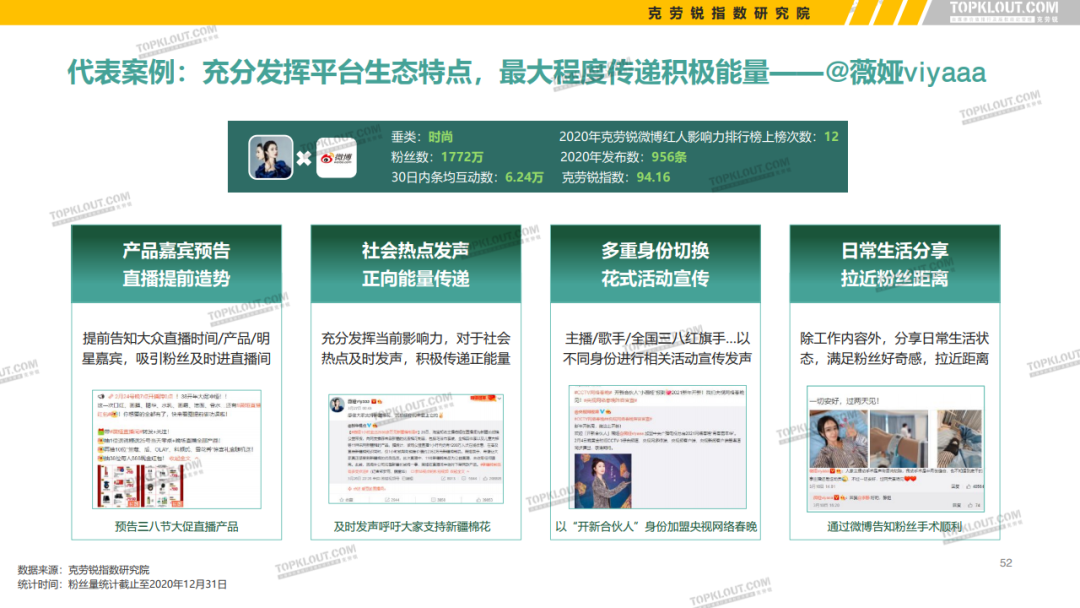1080x608 pixels.
Task: Open the 三八节 promo Weibo post screenshot
Action: (x=177, y=449)
